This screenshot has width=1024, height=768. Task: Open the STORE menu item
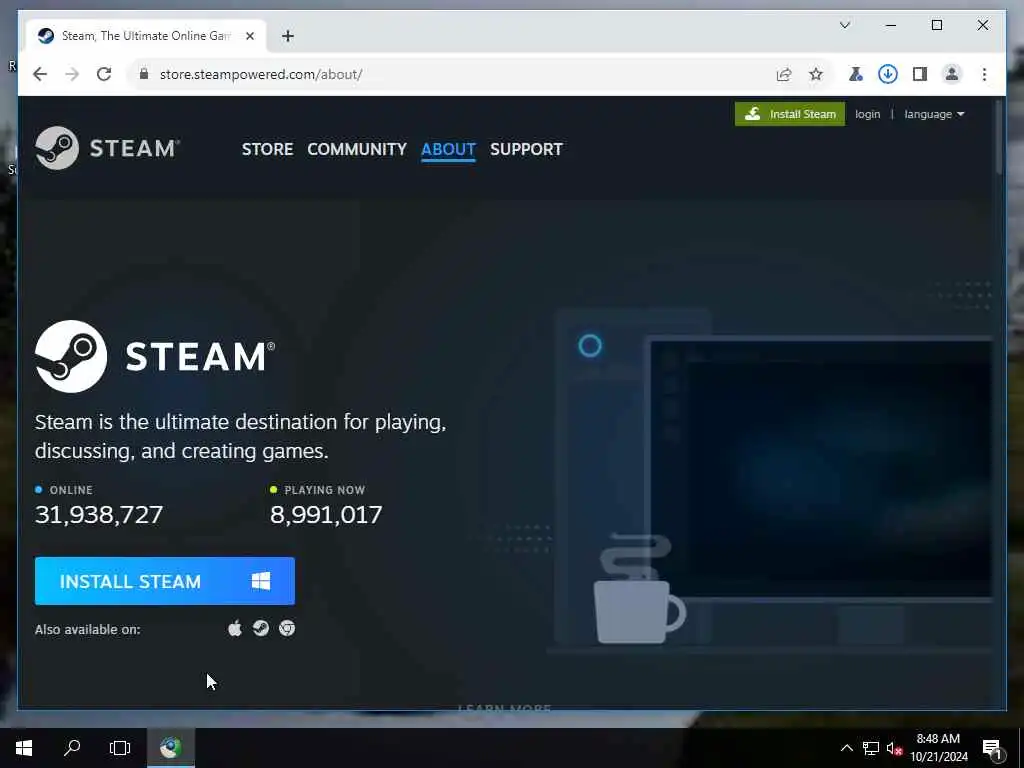click(267, 149)
